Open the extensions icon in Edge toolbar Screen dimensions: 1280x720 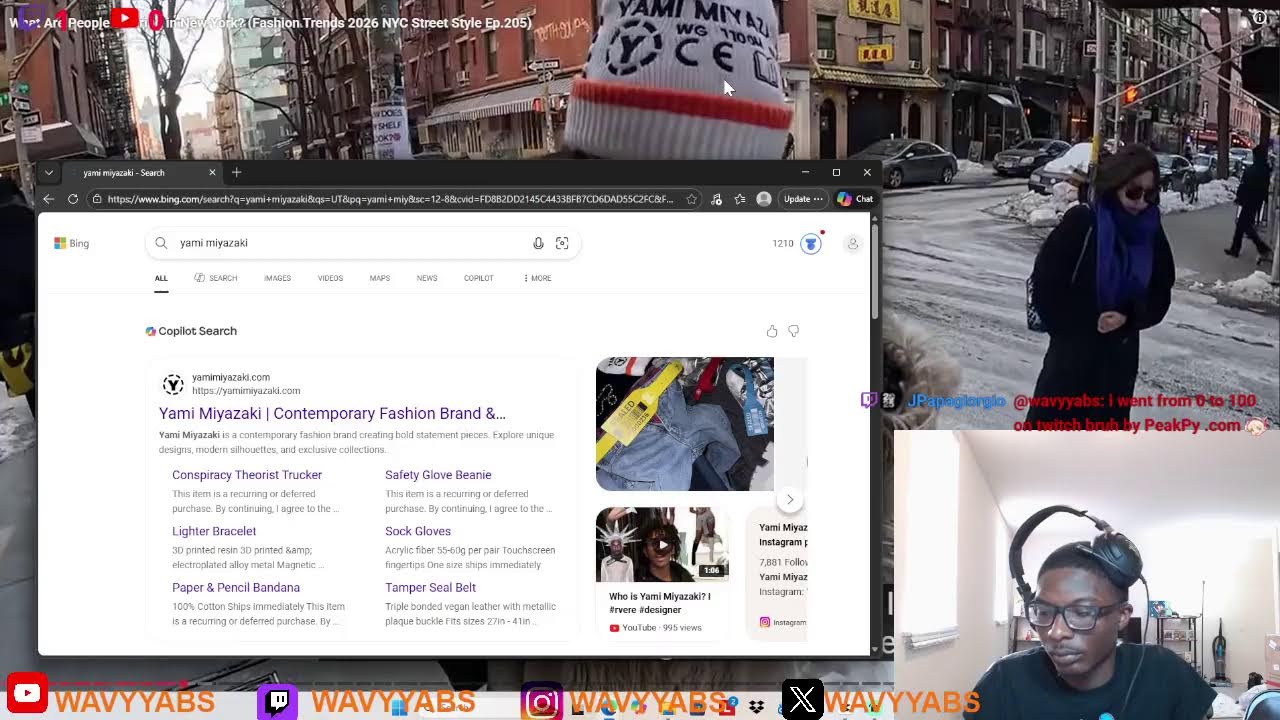tap(716, 199)
